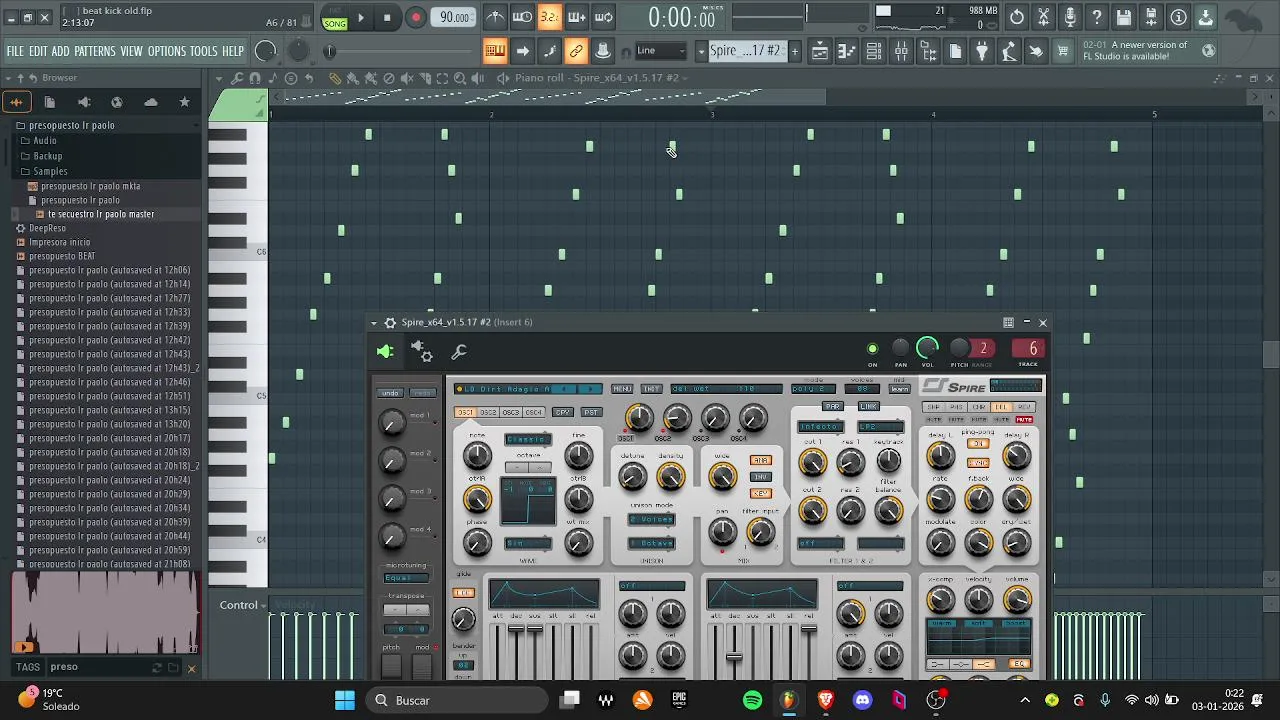This screenshot has height=720, width=1280.
Task: Toggle typing keyboard to piano icon
Action: [495, 51]
